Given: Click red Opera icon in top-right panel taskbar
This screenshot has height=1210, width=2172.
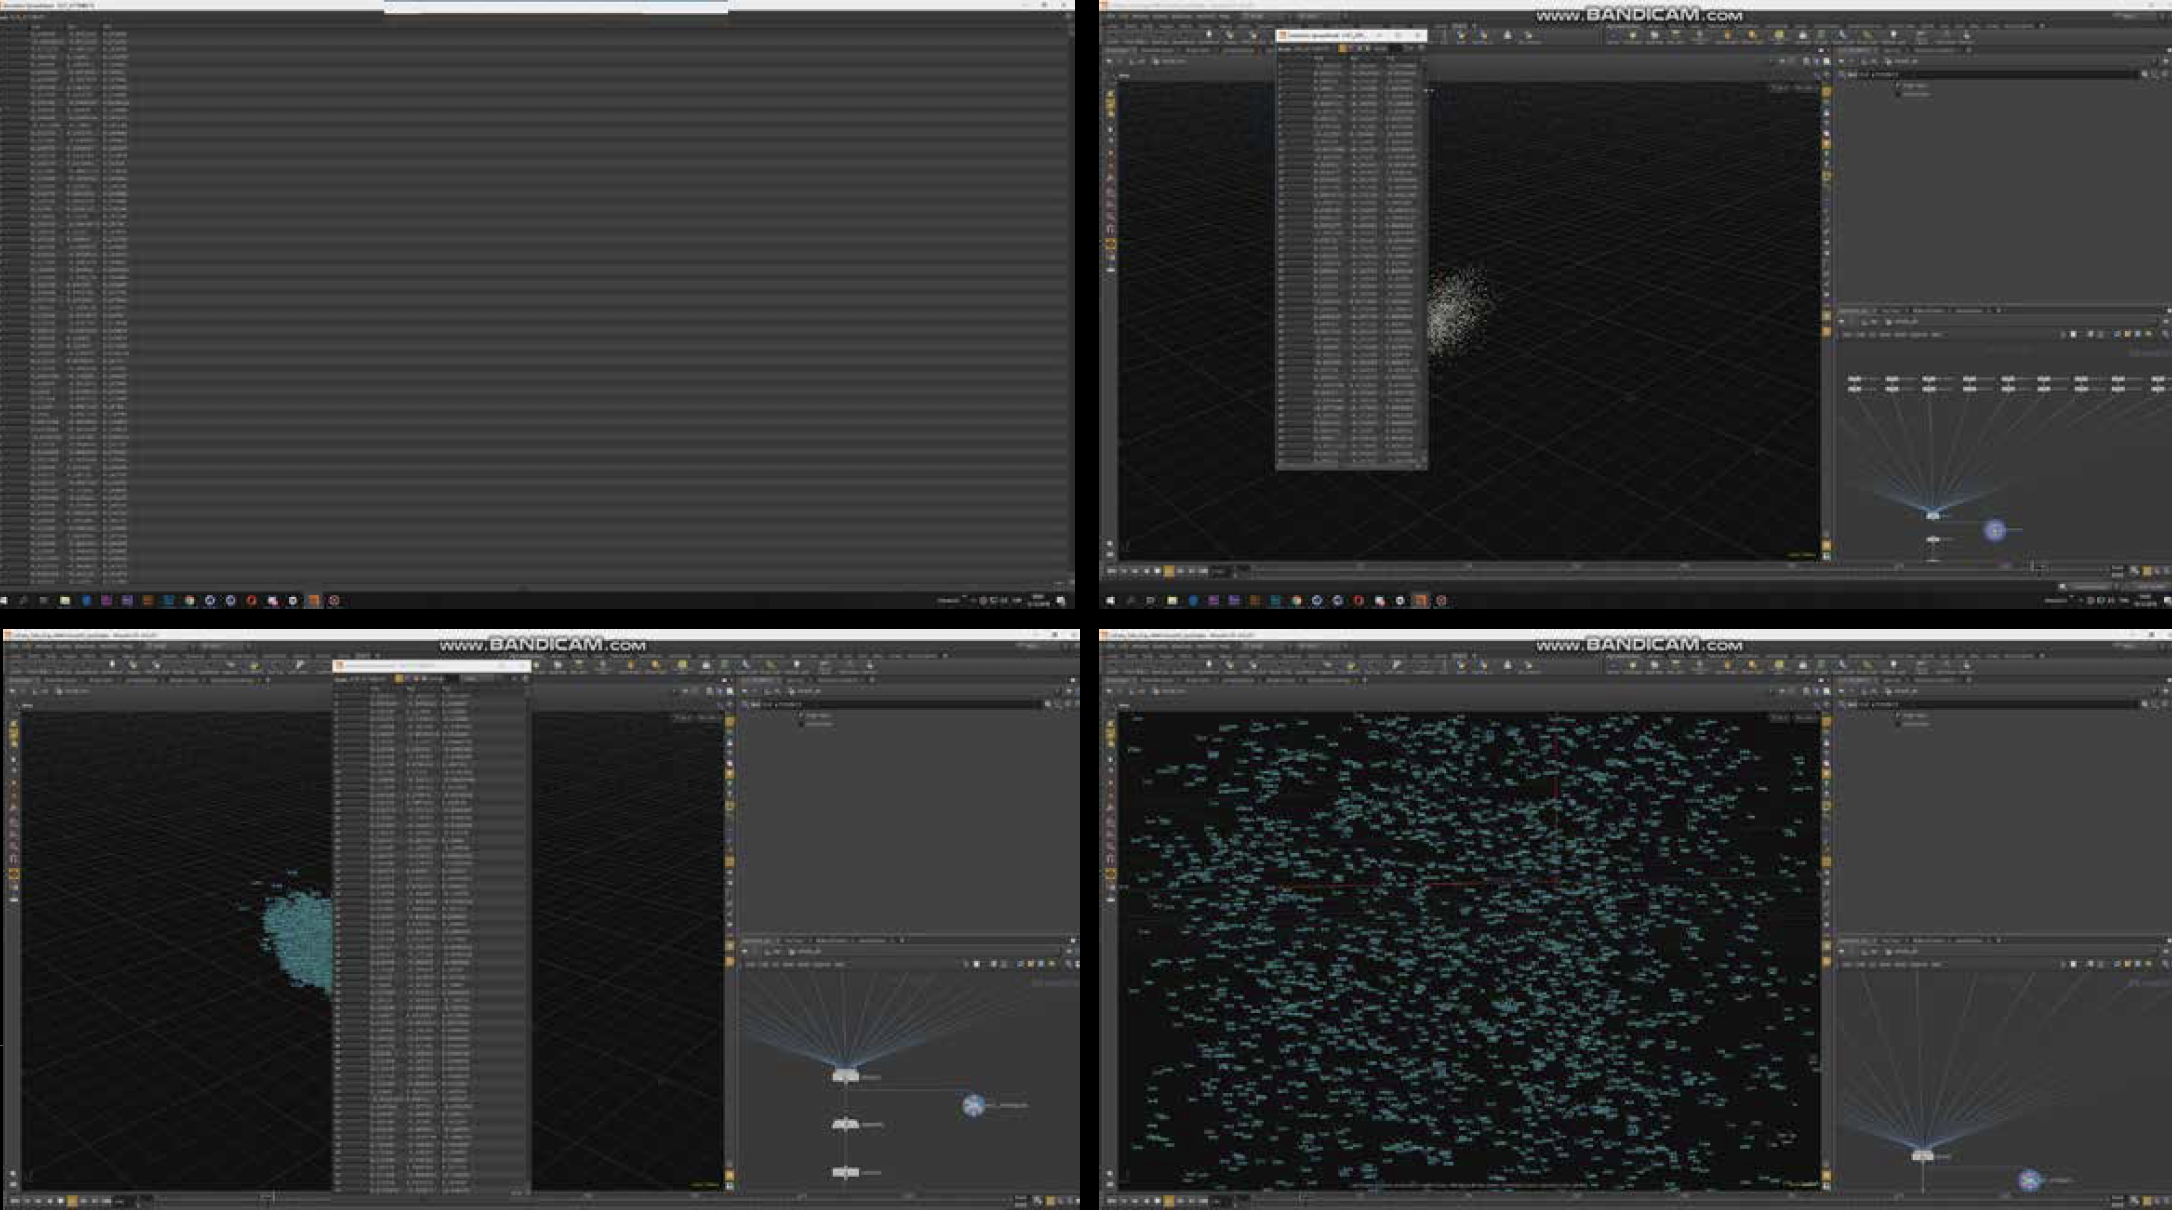Looking at the screenshot, I should point(1358,601).
